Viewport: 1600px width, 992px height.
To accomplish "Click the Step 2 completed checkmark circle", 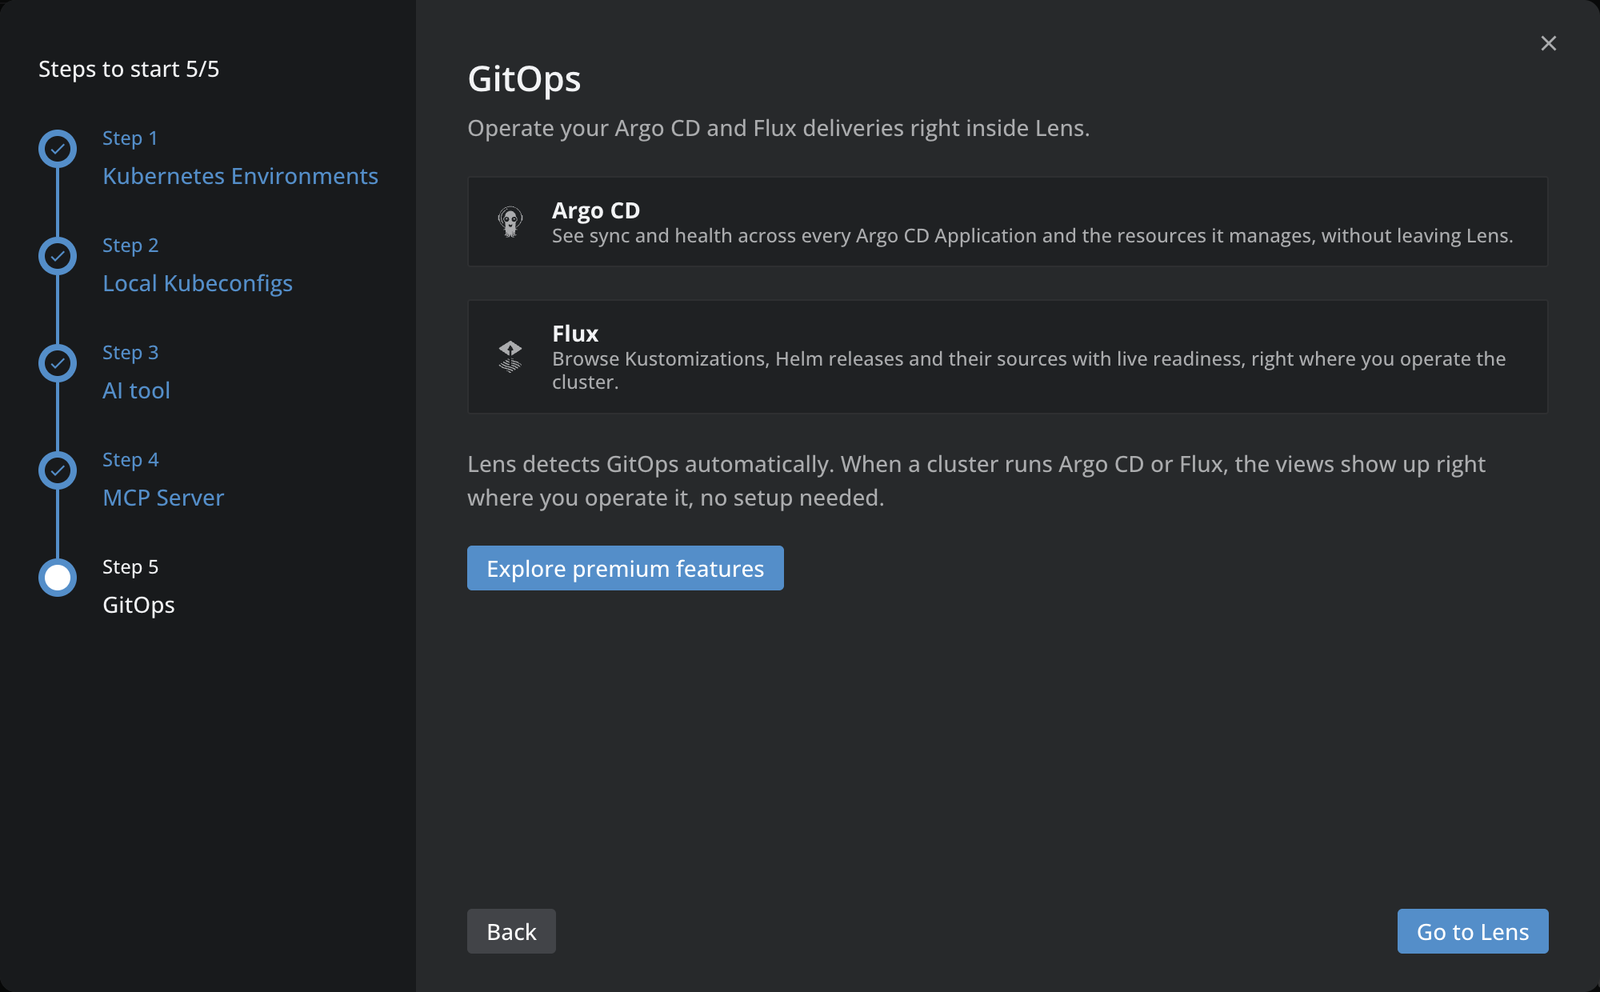I will coord(58,256).
